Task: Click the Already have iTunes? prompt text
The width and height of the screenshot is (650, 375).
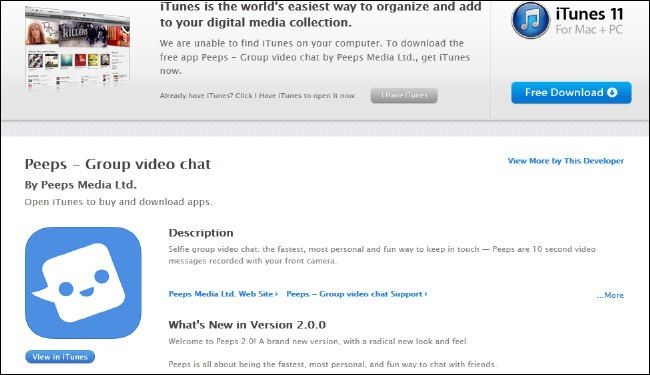Action: pyautogui.click(x=258, y=95)
